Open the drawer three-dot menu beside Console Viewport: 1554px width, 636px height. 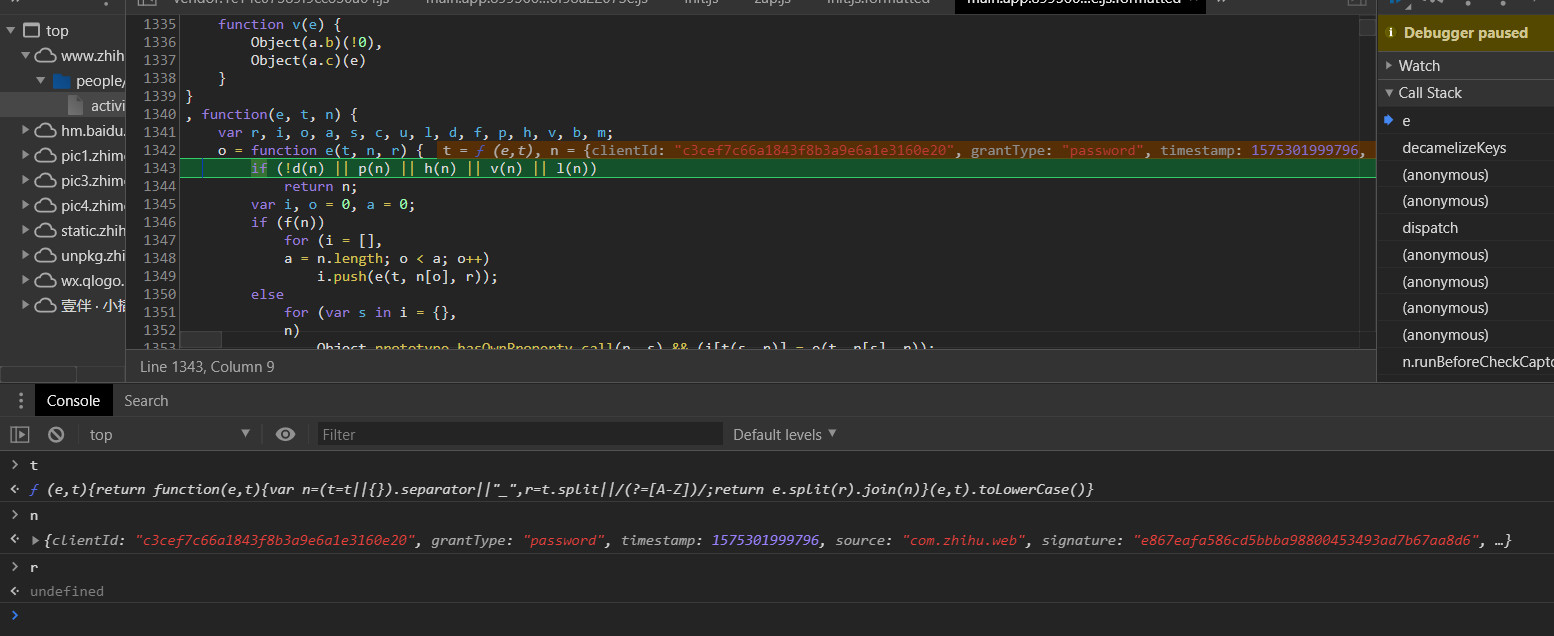click(21, 400)
